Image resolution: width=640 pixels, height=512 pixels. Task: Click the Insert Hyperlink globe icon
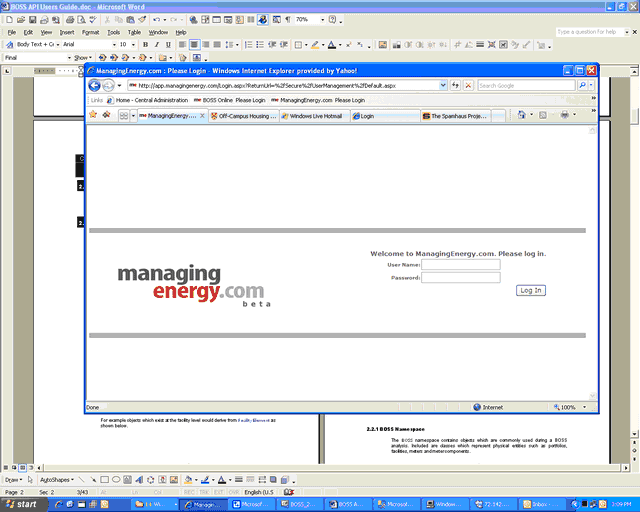193,20
